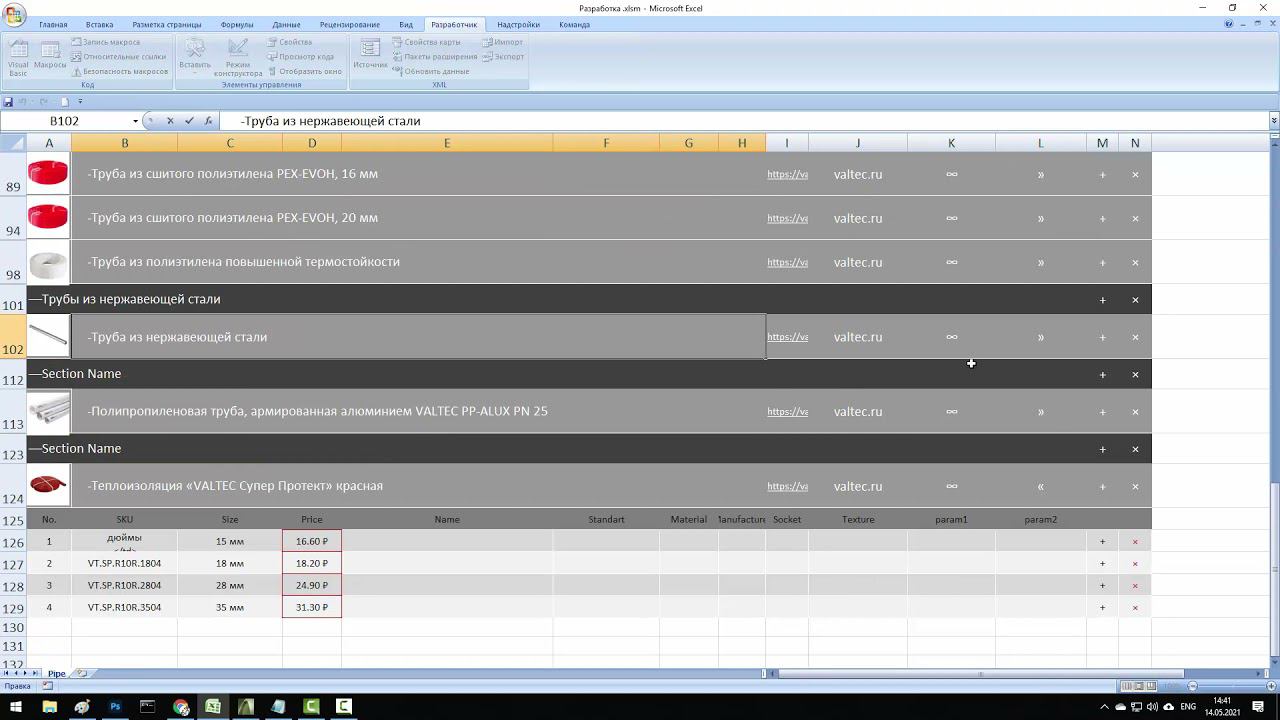The image size is (1280, 720).
Task: Open Свойства in controls group
Action: 289,42
